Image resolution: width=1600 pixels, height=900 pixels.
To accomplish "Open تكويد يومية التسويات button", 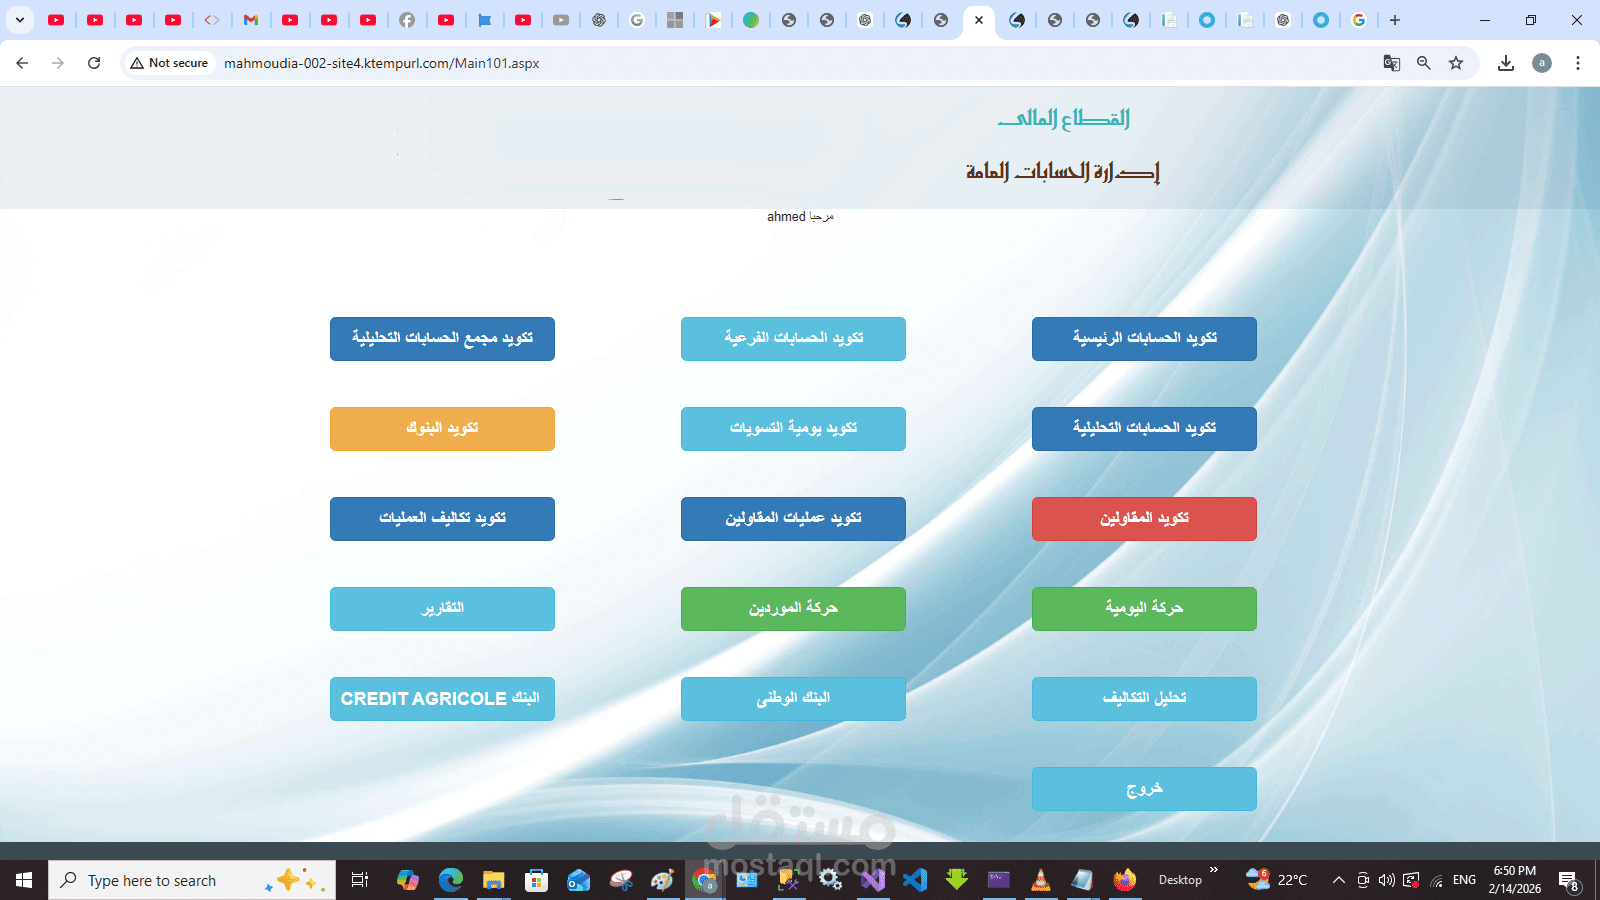I will point(793,429).
